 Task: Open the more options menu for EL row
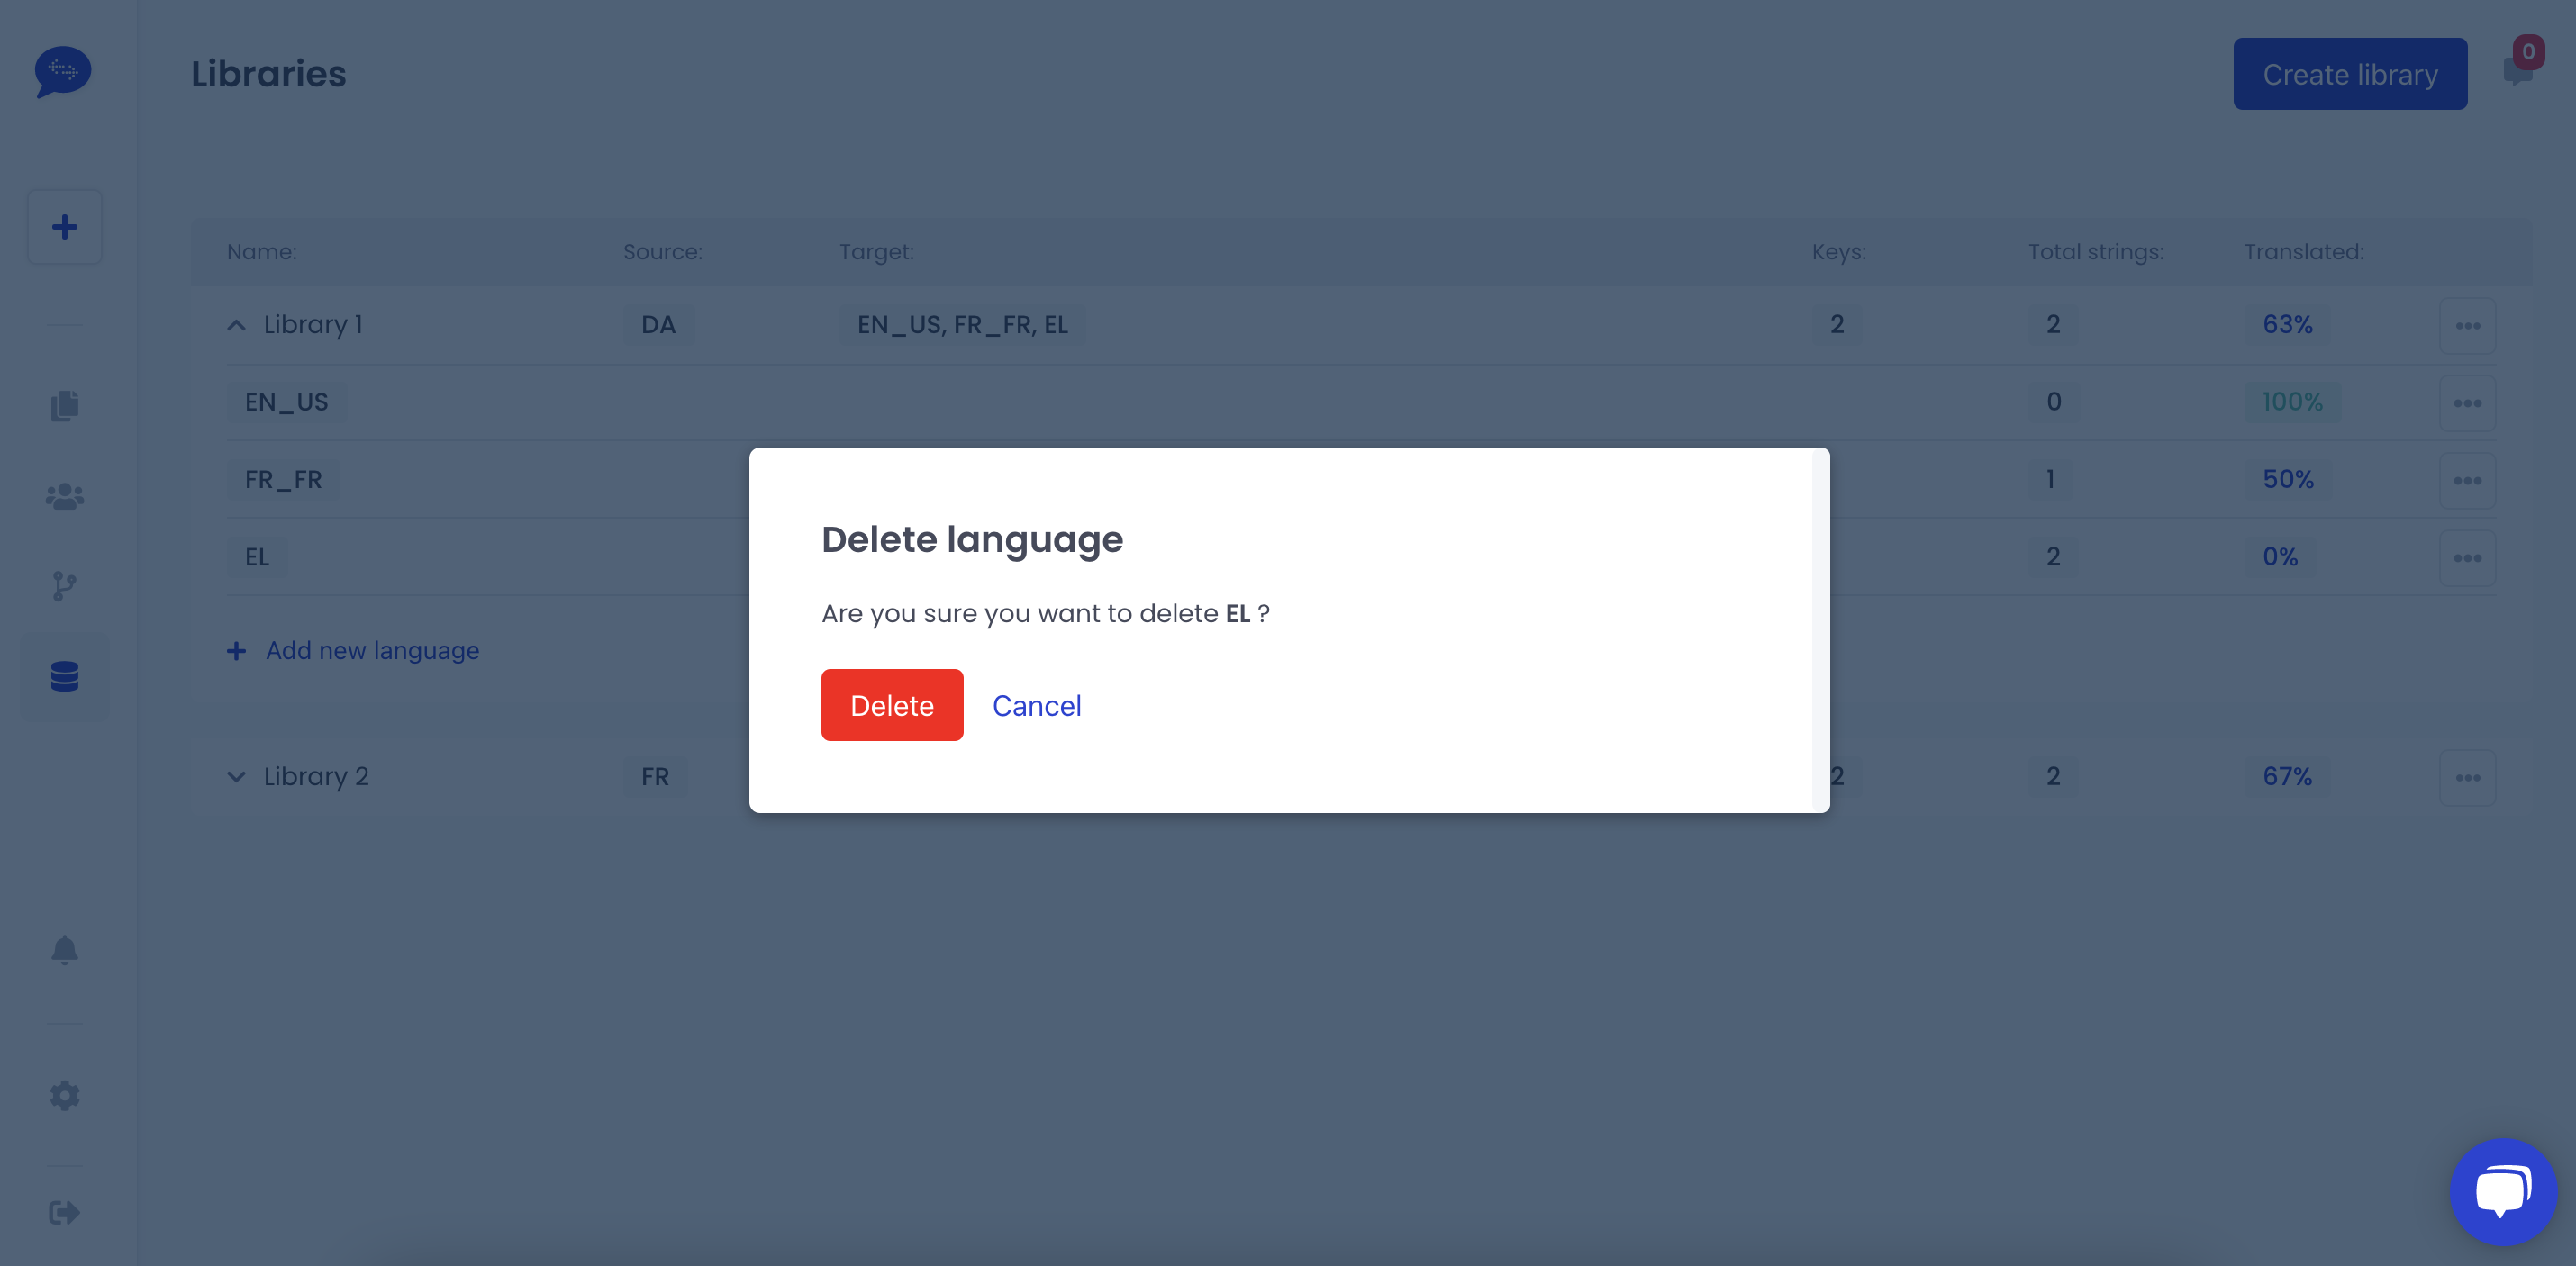(x=2467, y=558)
